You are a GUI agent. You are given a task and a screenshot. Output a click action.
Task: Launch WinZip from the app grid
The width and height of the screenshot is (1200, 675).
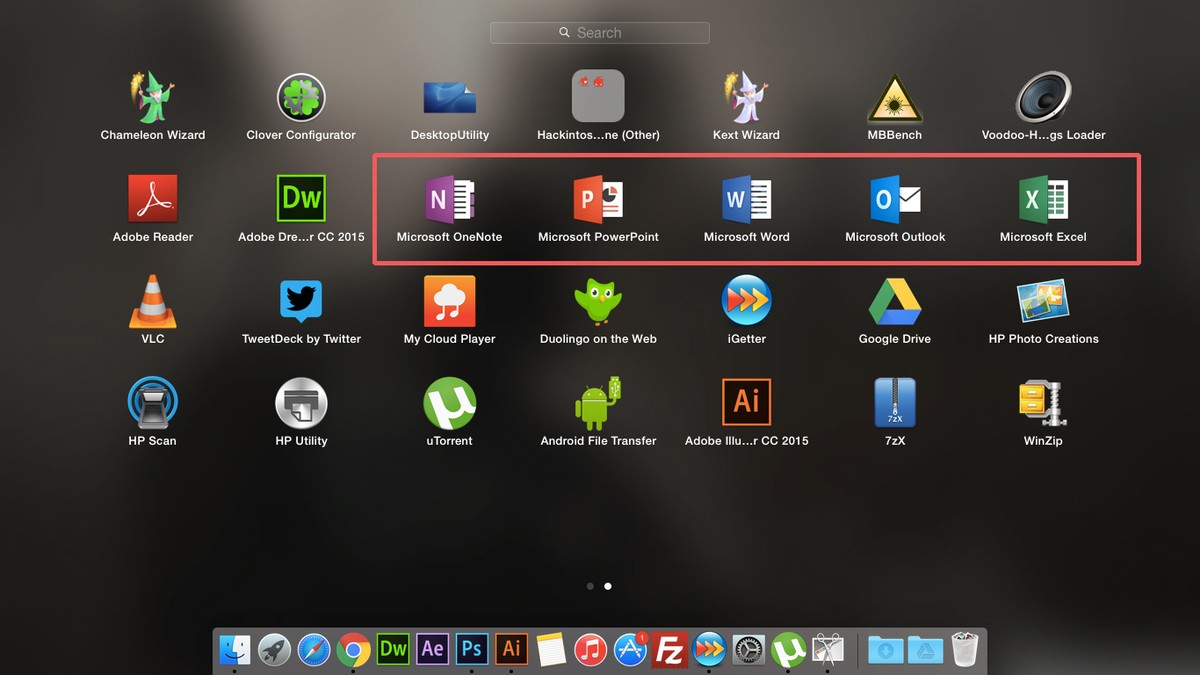1043,403
